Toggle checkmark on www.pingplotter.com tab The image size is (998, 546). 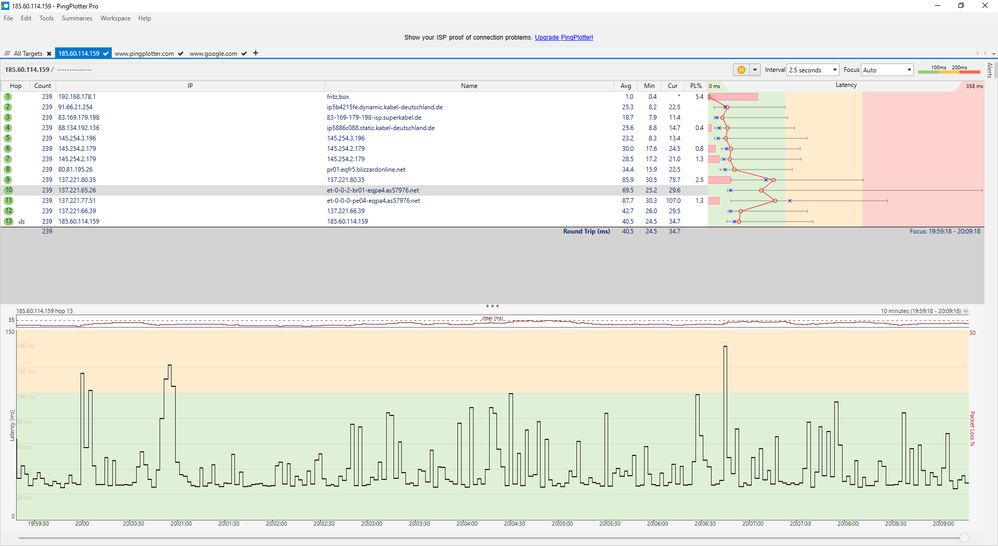tap(180, 53)
